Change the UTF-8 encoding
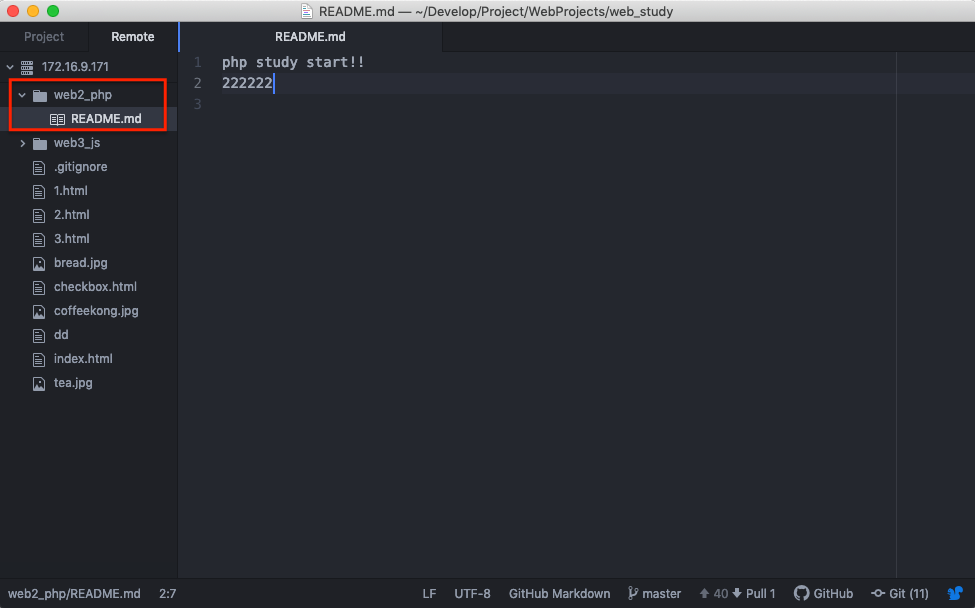Viewport: 975px width, 608px height. click(472, 594)
